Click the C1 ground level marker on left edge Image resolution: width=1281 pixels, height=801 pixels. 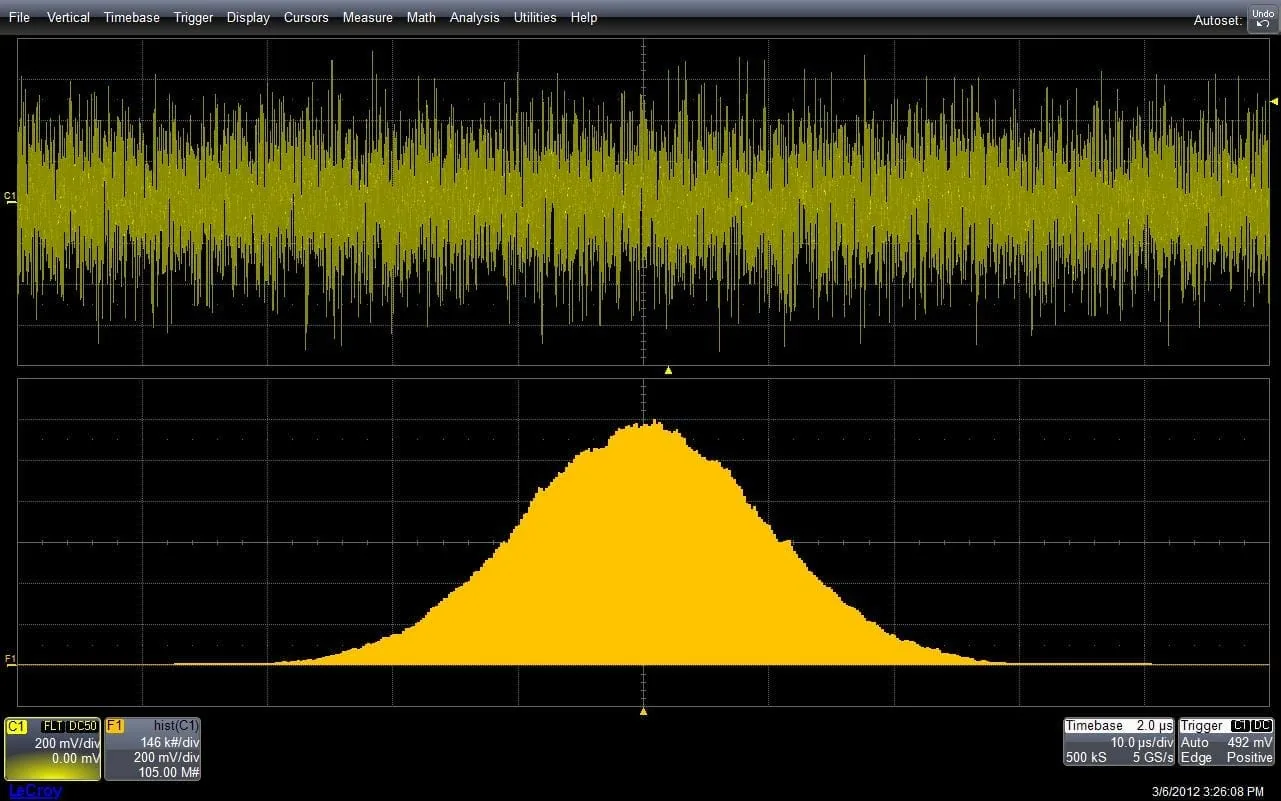tap(11, 197)
